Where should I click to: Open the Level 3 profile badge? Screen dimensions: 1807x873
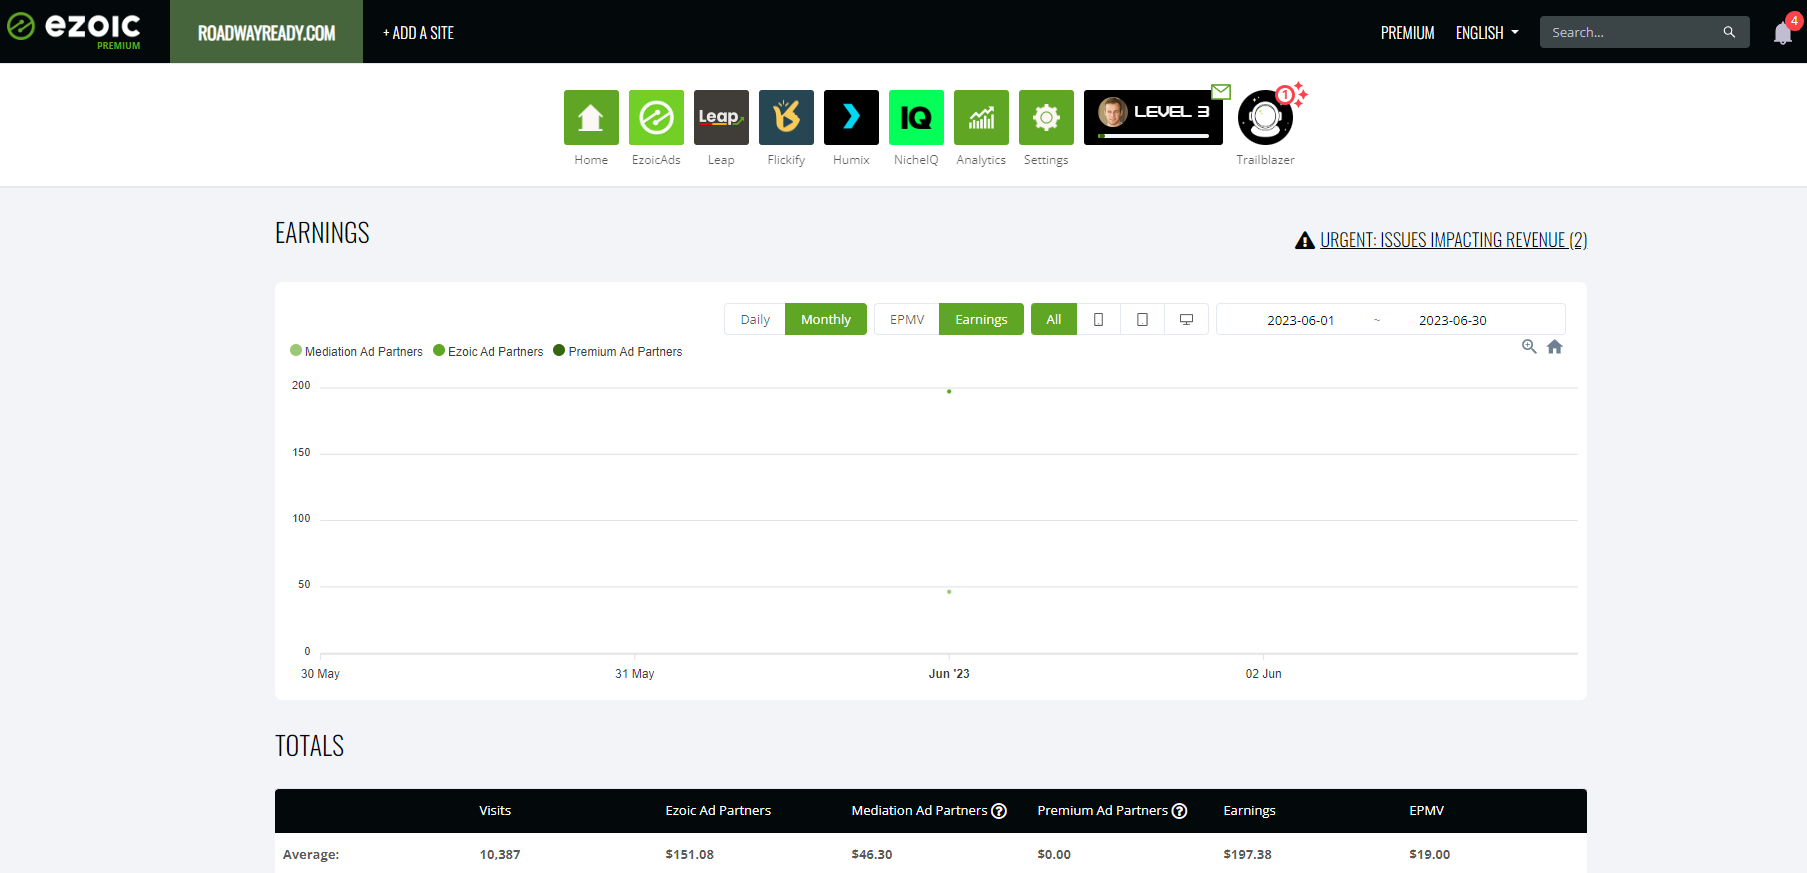click(1153, 117)
